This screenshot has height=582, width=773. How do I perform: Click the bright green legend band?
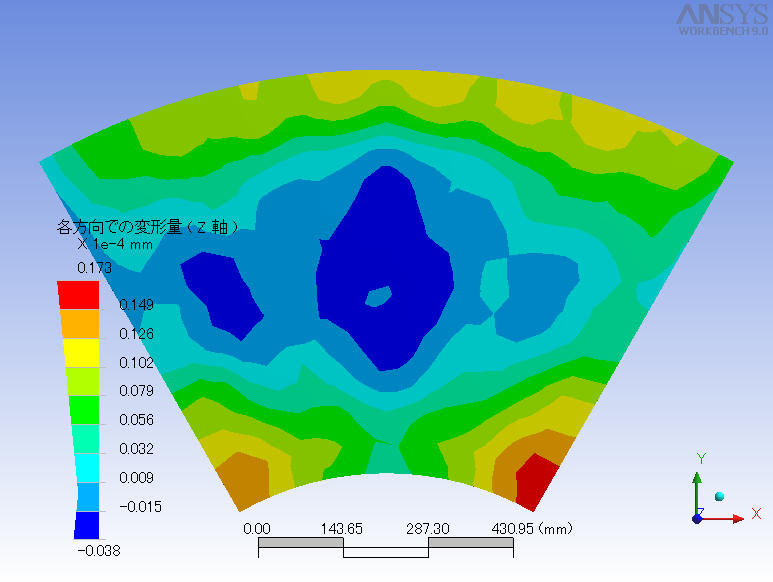84,410
